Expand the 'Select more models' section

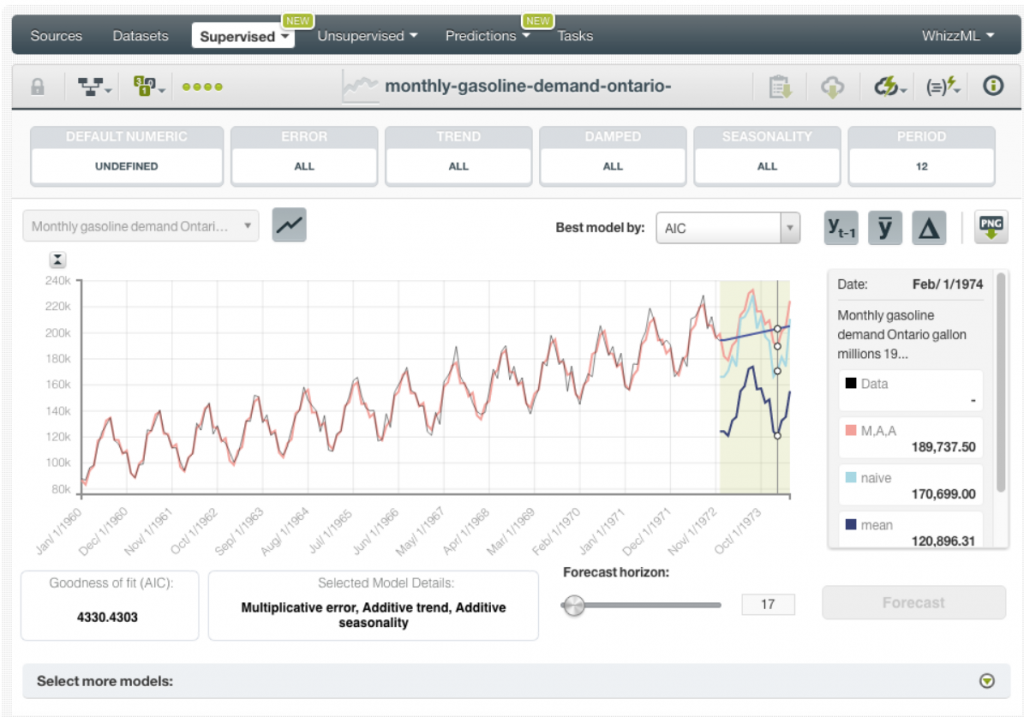(x=987, y=681)
